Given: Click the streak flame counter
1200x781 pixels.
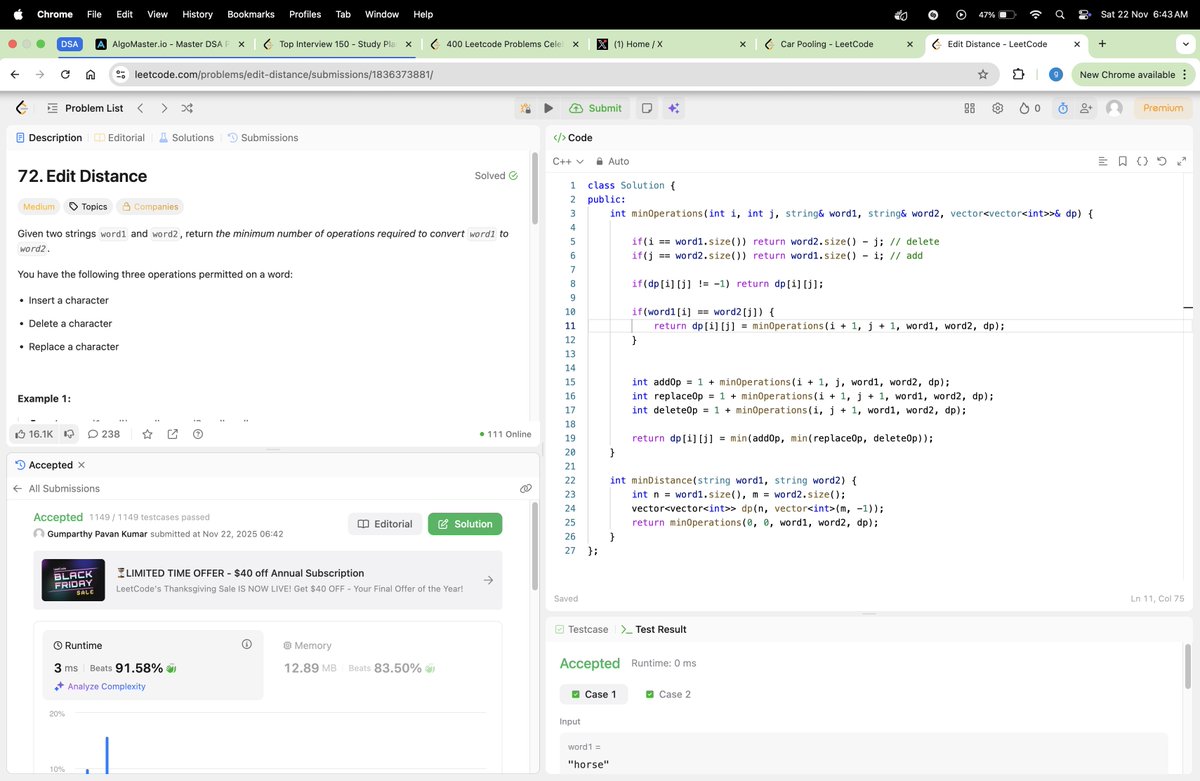Looking at the screenshot, I should pyautogui.click(x=1029, y=108).
